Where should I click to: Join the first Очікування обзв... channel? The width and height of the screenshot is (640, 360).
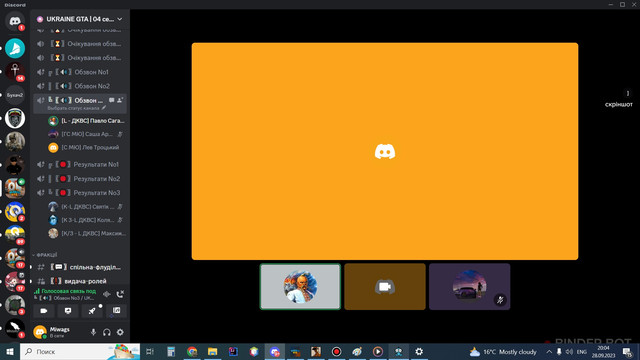coord(80,44)
